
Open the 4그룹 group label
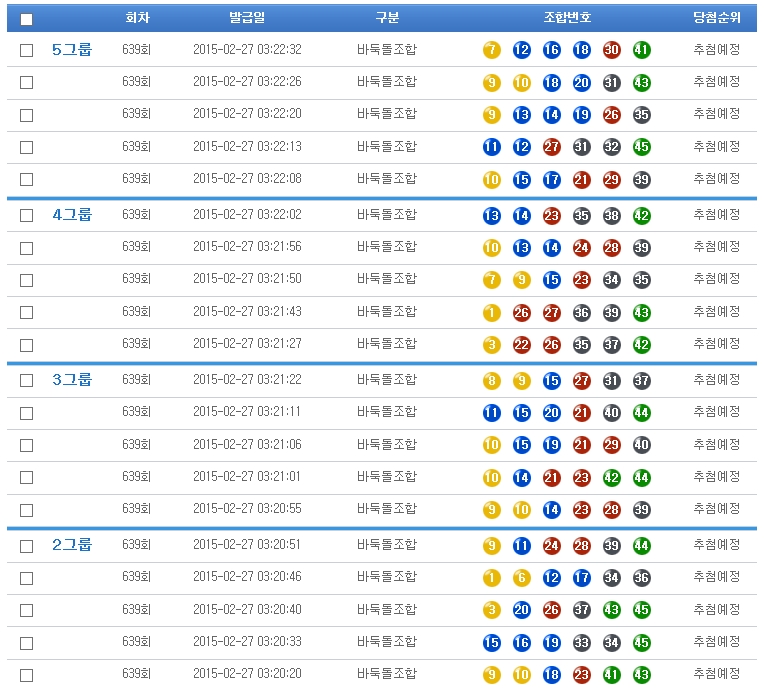click(x=72, y=214)
